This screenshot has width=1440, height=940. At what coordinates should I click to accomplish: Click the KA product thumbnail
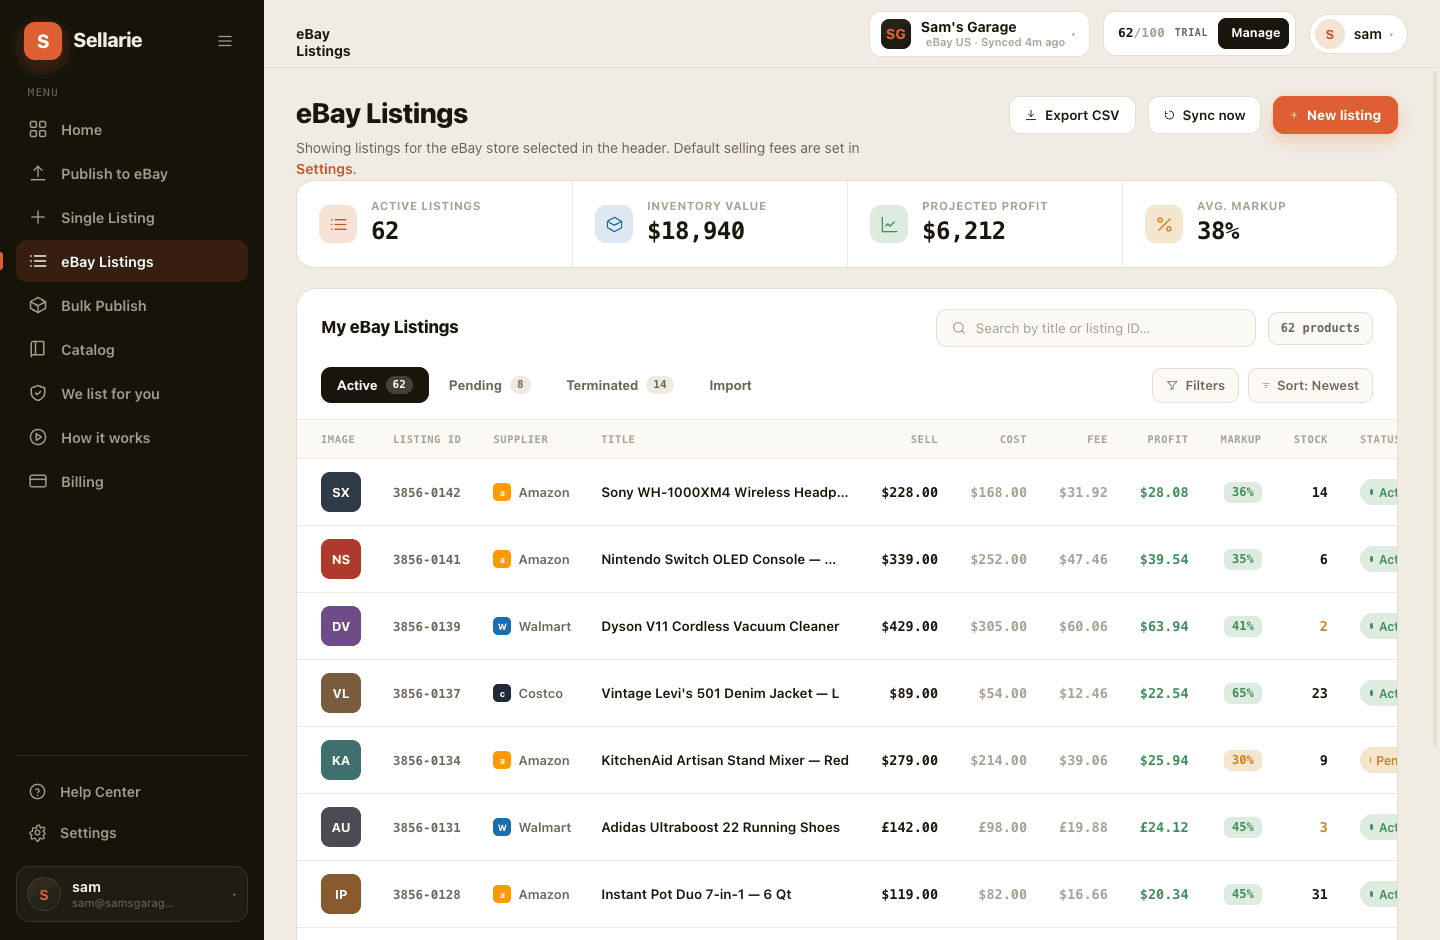point(341,760)
